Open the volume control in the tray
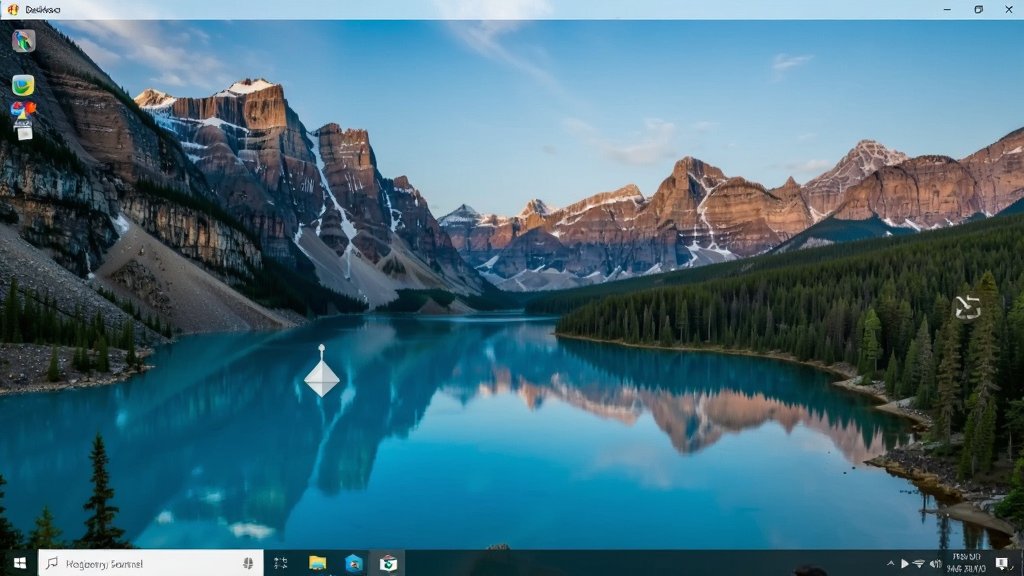The height and width of the screenshot is (576, 1024). tap(935, 564)
